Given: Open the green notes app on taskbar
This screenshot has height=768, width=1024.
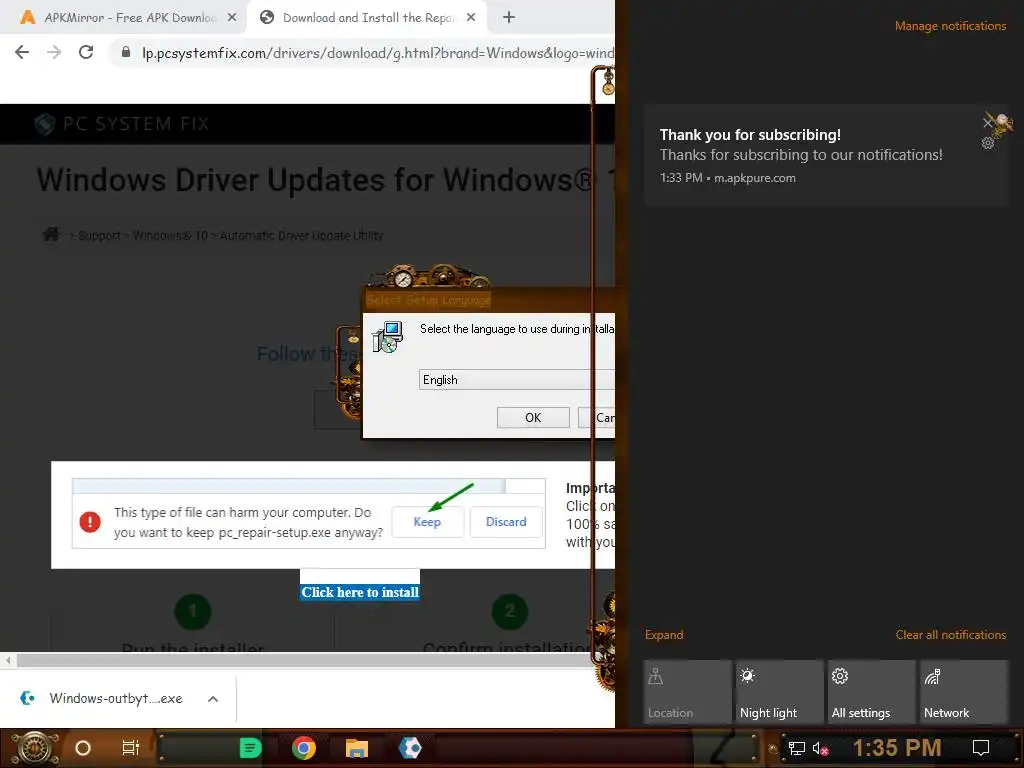Looking at the screenshot, I should 250,748.
